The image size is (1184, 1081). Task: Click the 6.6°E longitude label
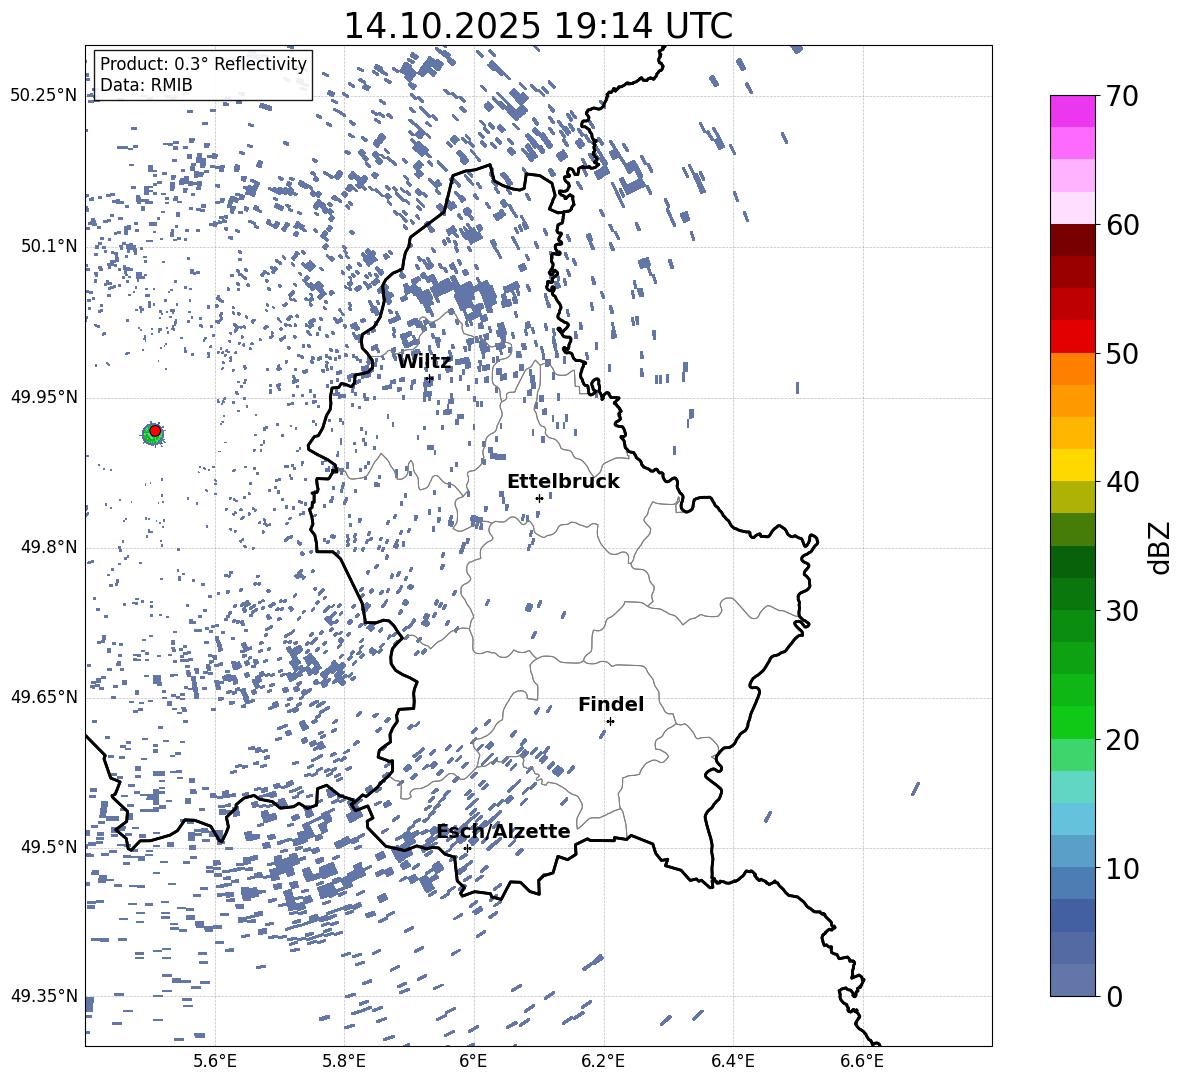[x=862, y=1061]
